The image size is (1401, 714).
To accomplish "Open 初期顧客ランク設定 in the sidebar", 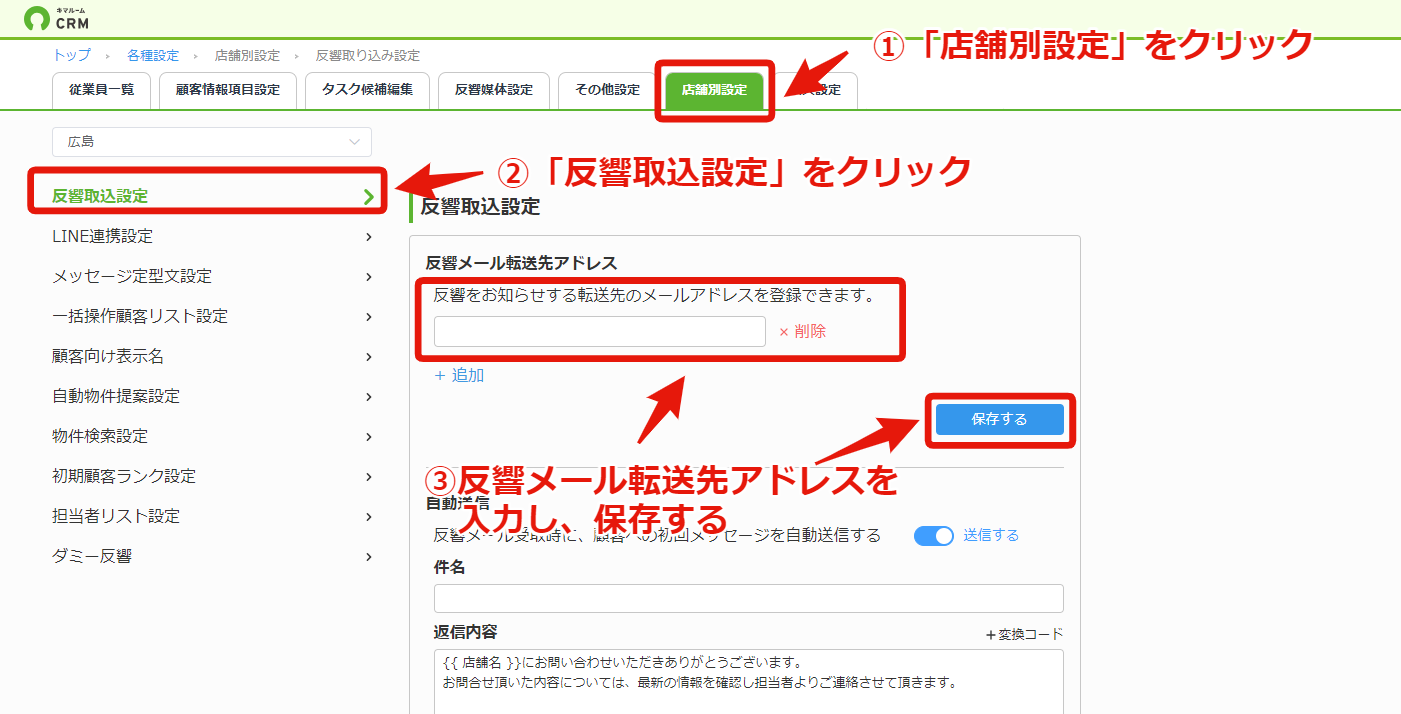I will point(214,477).
